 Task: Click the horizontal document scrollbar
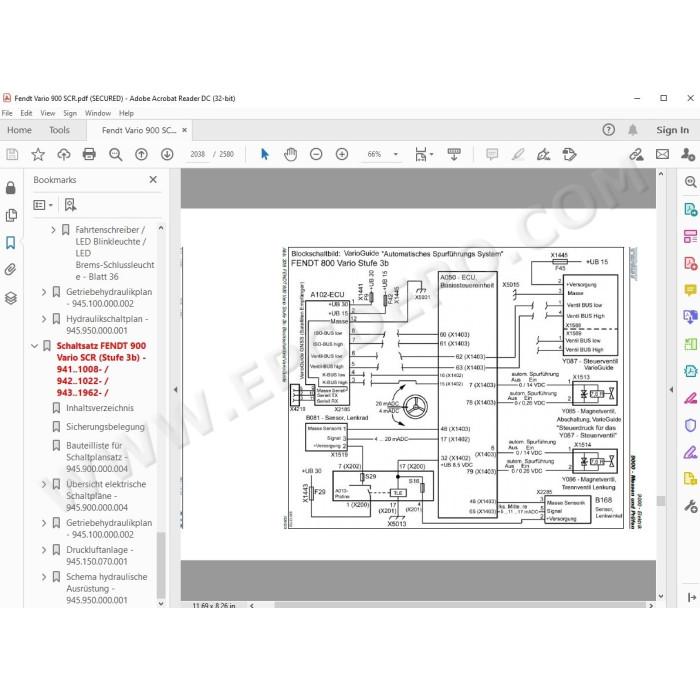[x=460, y=605]
